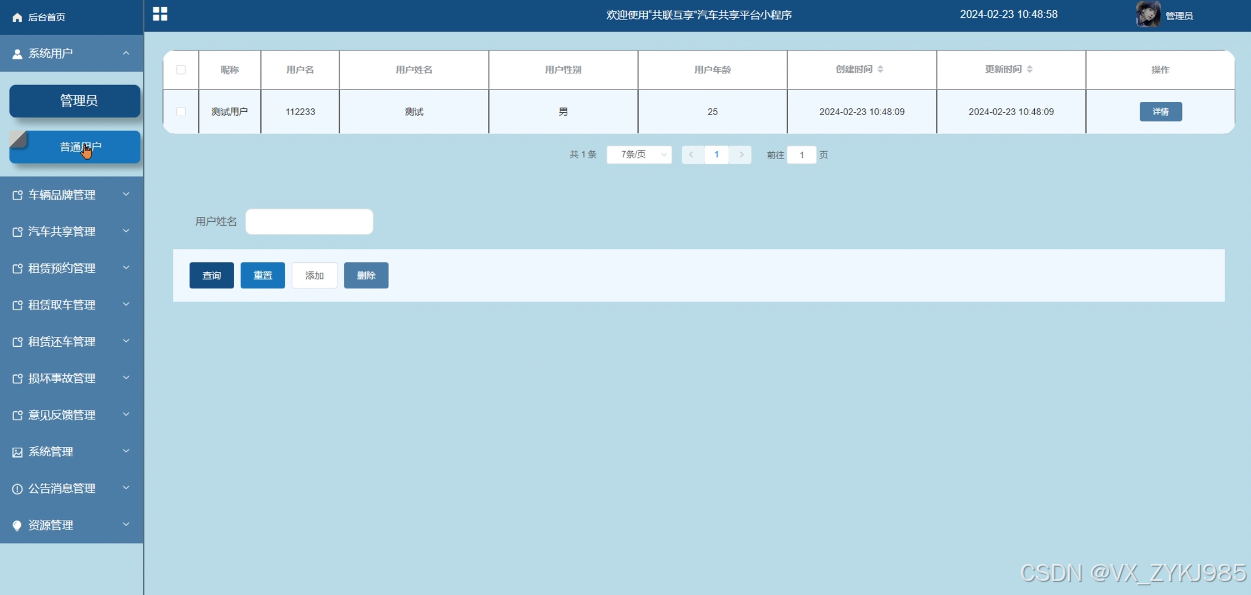Open the 后台首页 menu item
The width and height of the screenshot is (1251, 595).
coord(71,17)
